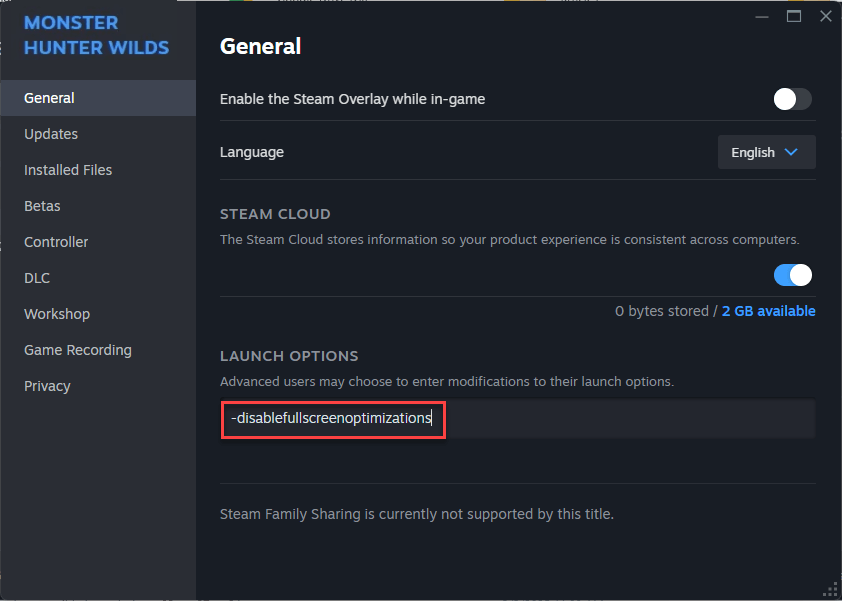Screen dimensions: 842x601
Task: Select the Workshop sidebar item
Action: [57, 314]
